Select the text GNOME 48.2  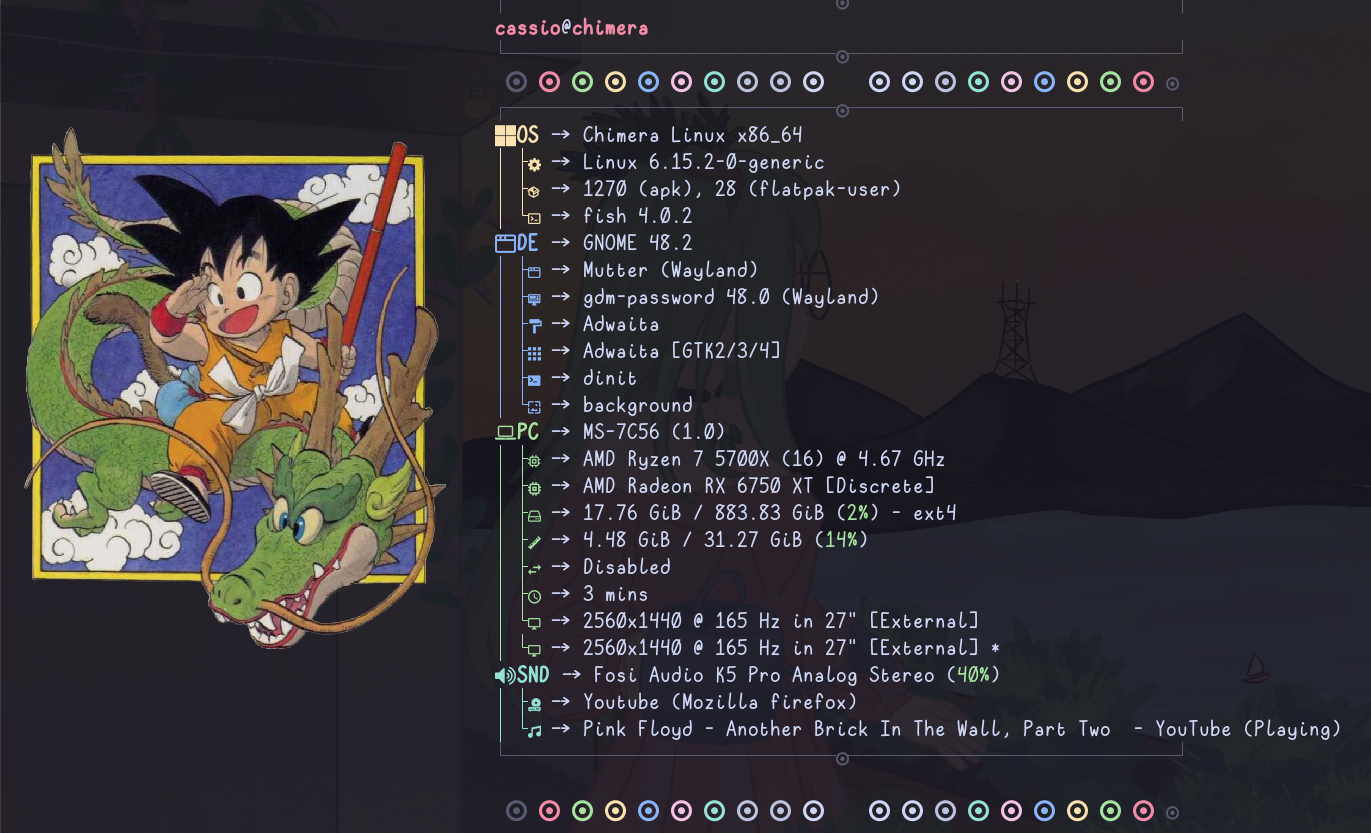[638, 243]
